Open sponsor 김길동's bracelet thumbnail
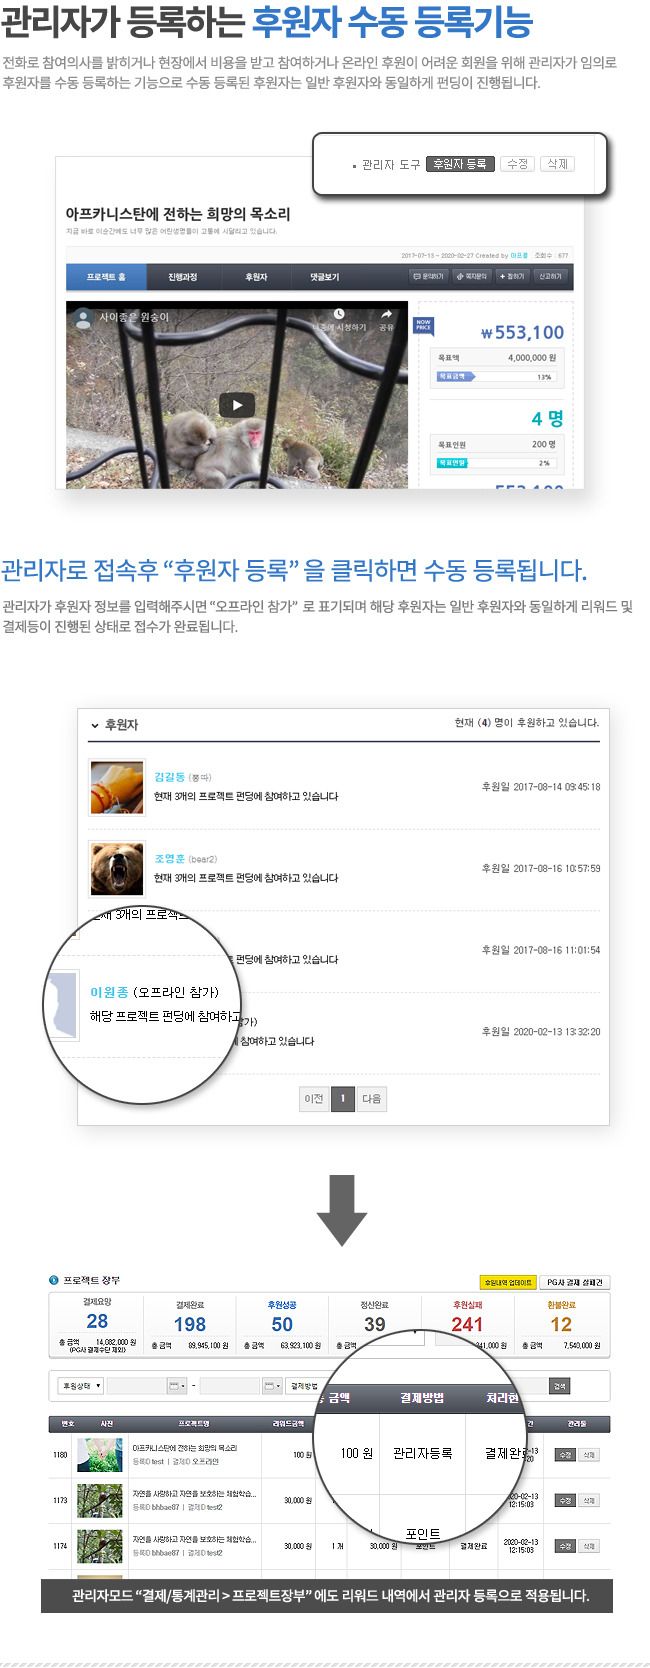The height and width of the screenshot is (1668, 650). coord(117,786)
